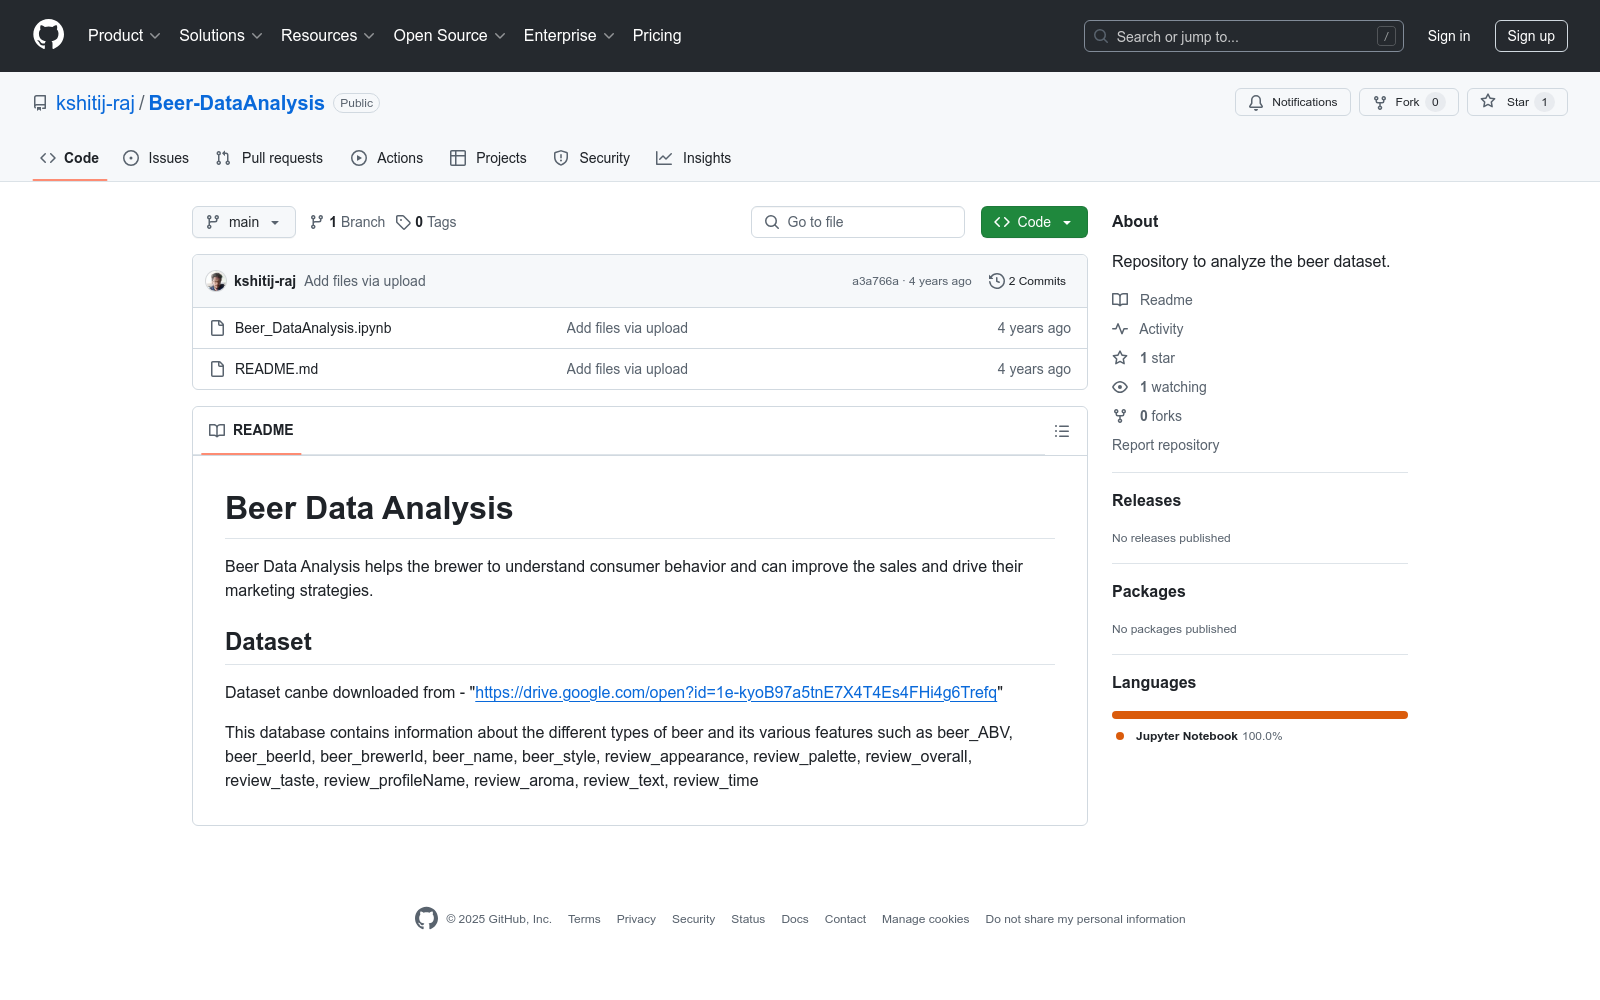Click file icon next to Beer_DataAnalysis.ipynb

217,328
